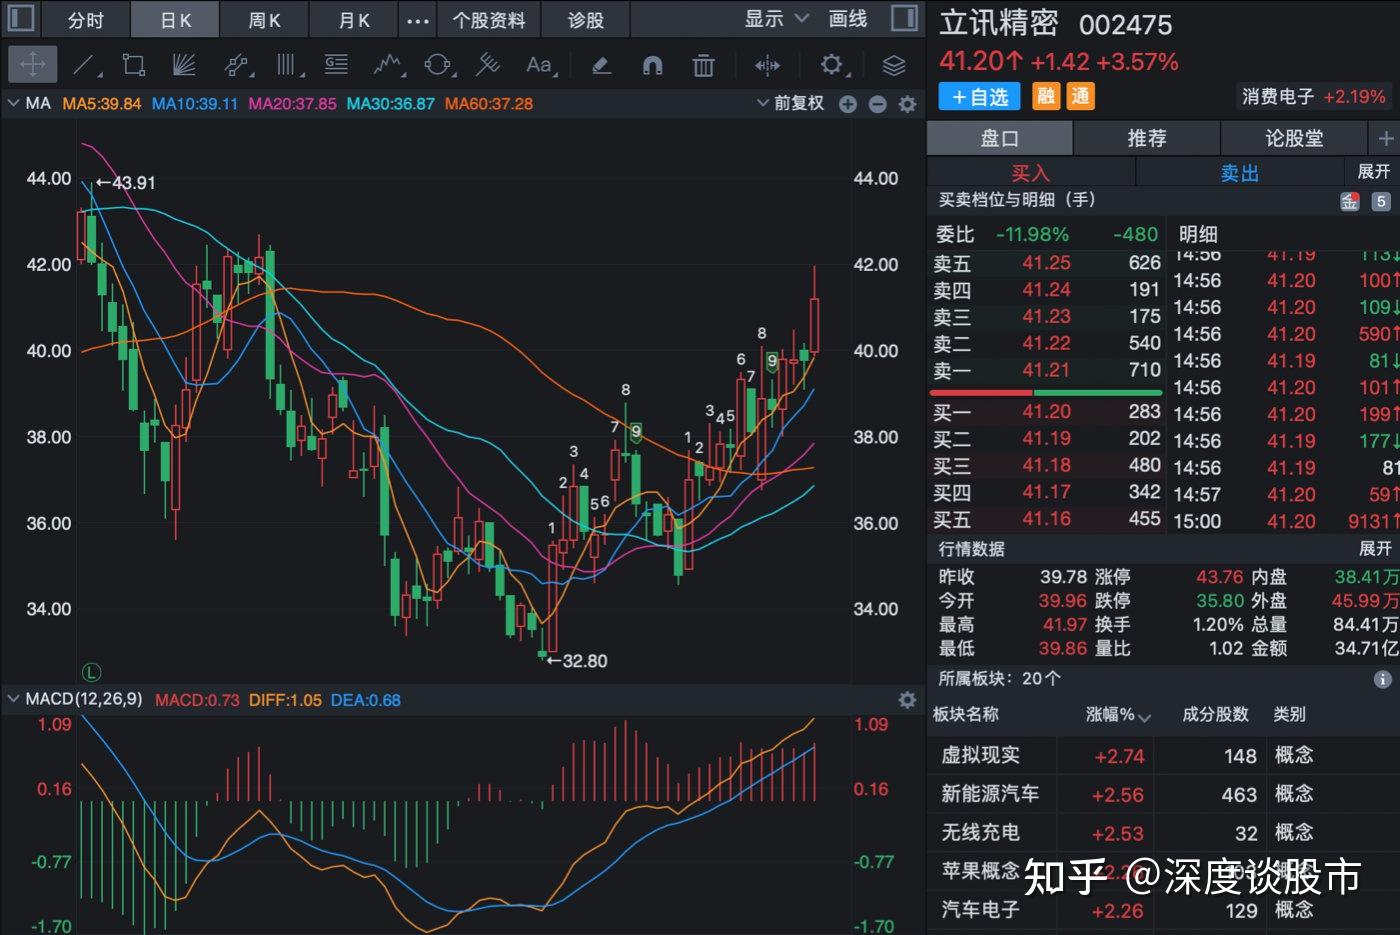Expand the 行情数据 展开 link
The height and width of the screenshot is (935, 1400).
coord(1375,548)
